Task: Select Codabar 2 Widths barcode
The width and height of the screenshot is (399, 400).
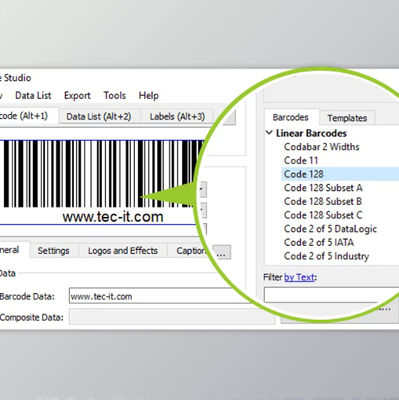Action: point(322,147)
